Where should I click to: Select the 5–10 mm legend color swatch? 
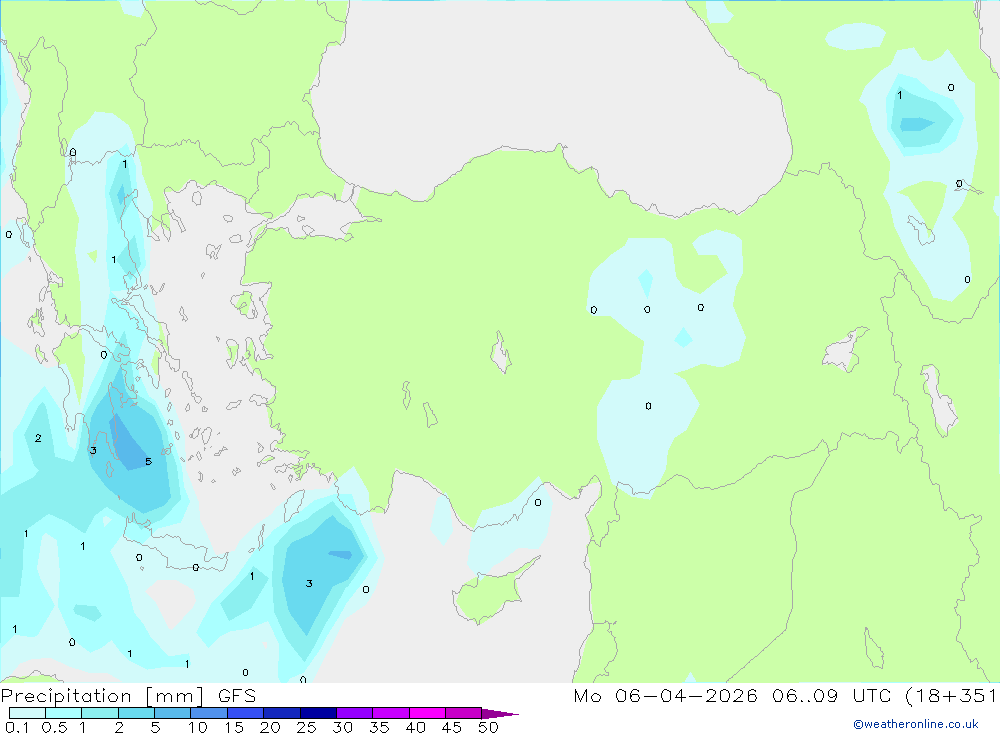point(173,713)
